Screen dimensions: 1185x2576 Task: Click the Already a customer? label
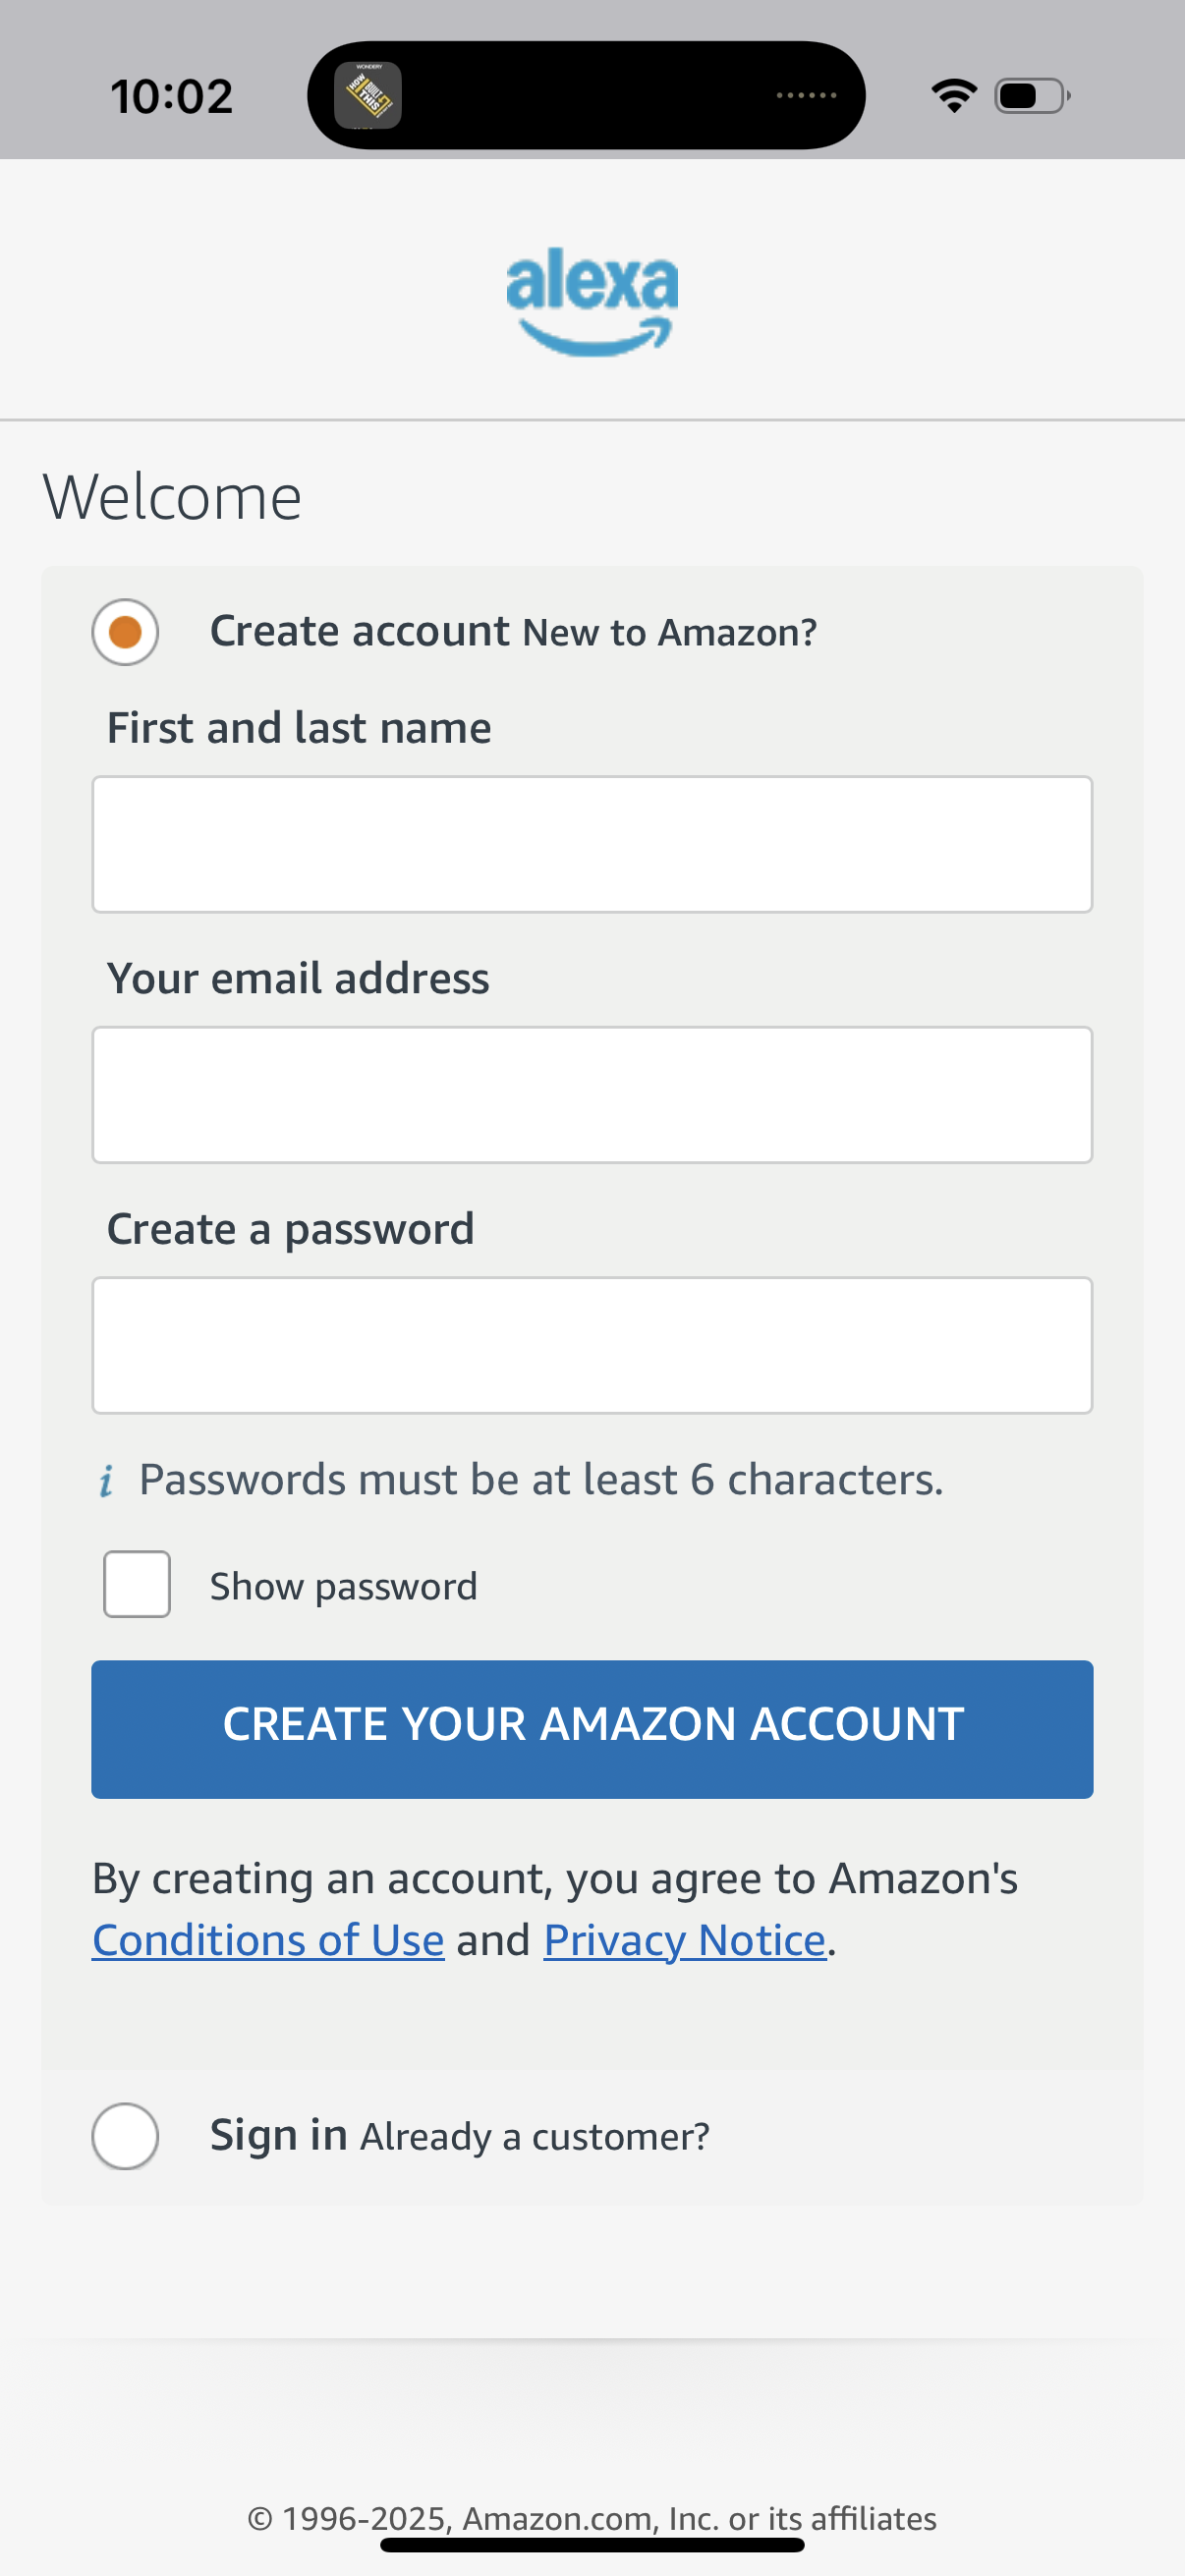coord(535,2135)
